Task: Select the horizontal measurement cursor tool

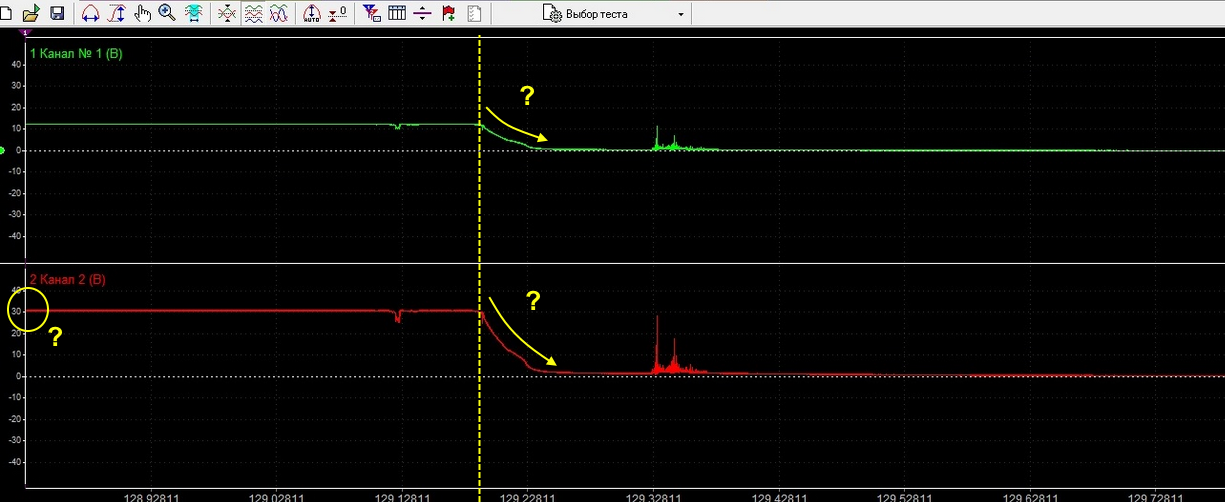Action: [x=90, y=13]
